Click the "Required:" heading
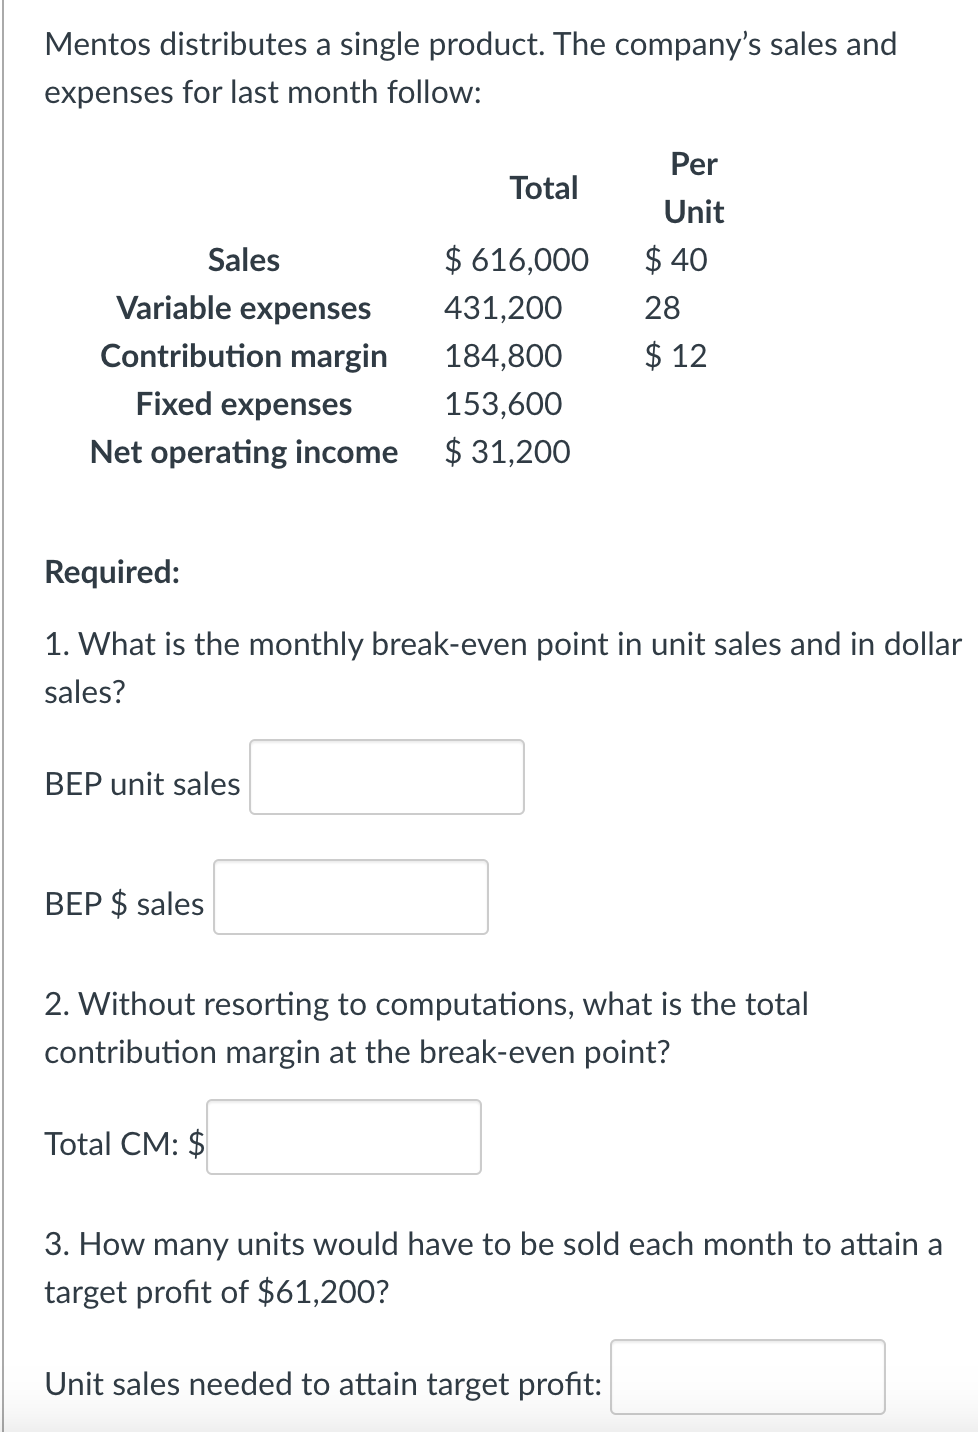 pyautogui.click(x=112, y=572)
